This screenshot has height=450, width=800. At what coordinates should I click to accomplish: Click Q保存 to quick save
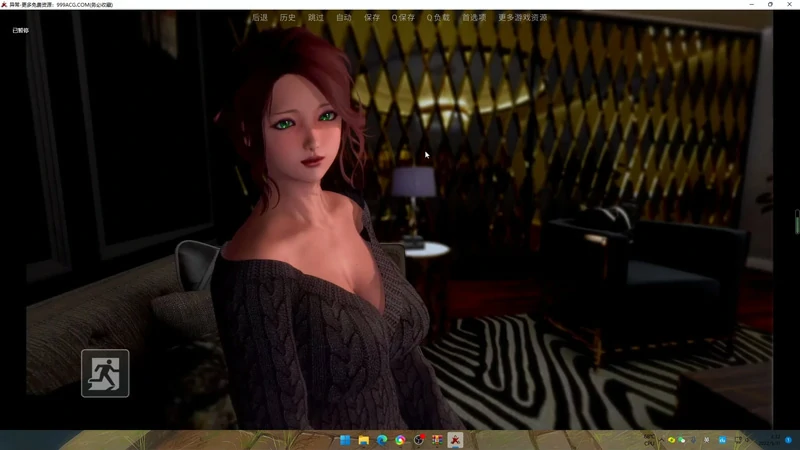tap(403, 18)
